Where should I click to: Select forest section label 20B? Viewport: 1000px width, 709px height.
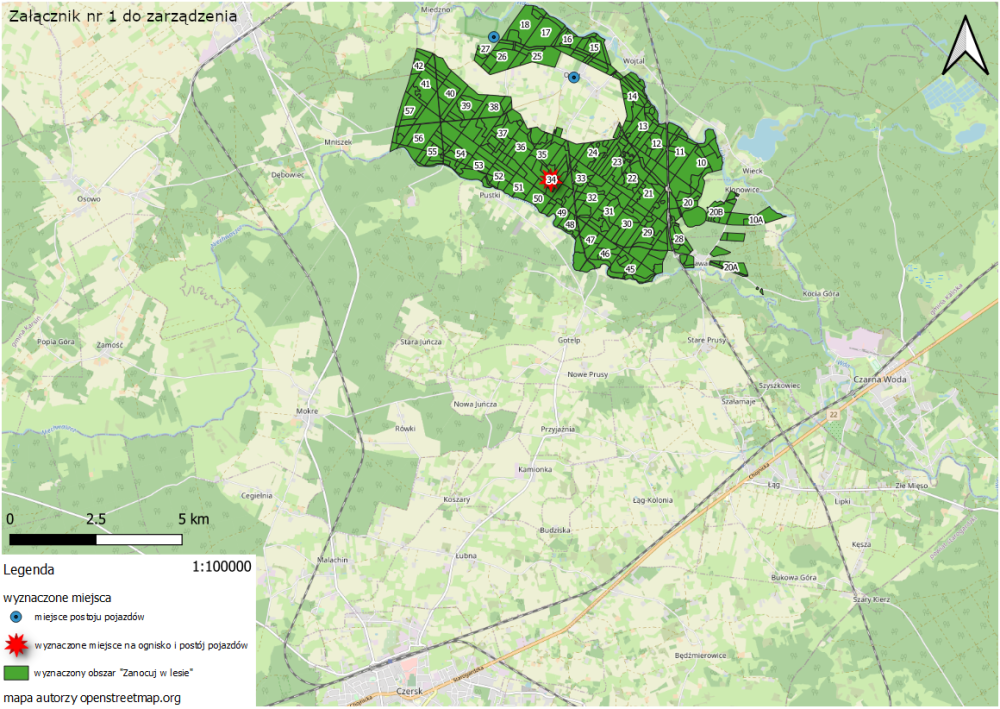coord(715,213)
